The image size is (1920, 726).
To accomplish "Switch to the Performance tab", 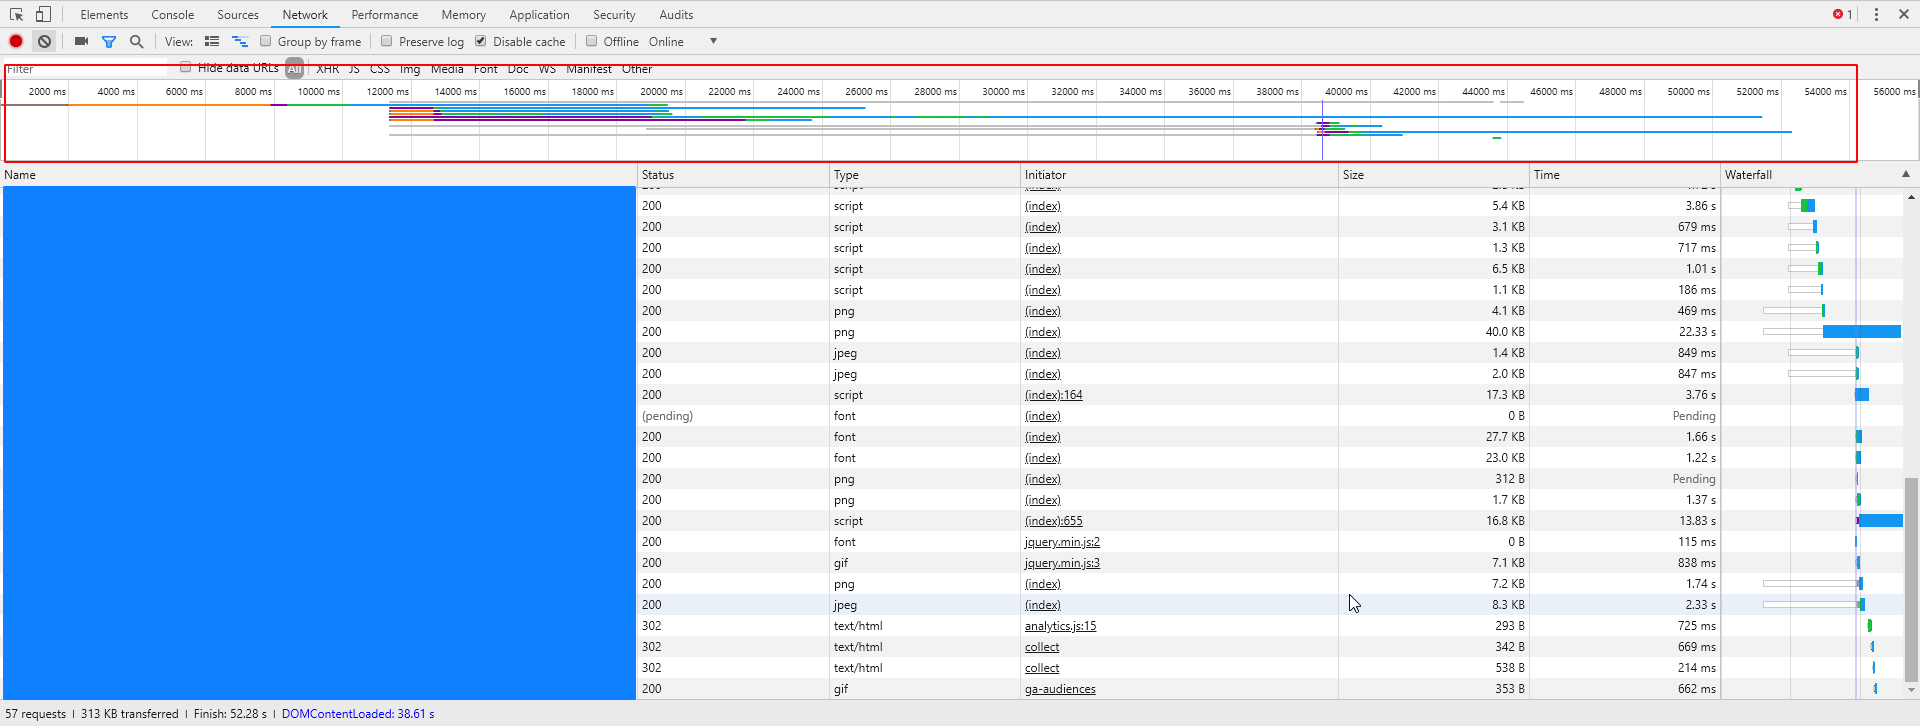I will click(x=385, y=14).
